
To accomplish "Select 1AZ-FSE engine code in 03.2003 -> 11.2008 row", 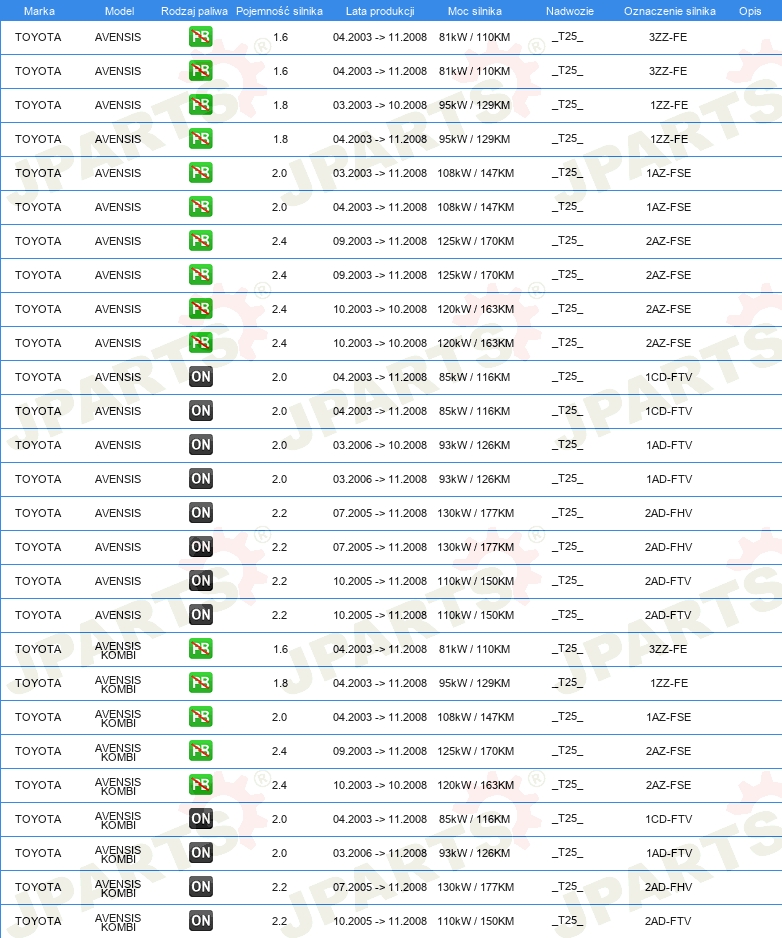I will (x=668, y=173).
